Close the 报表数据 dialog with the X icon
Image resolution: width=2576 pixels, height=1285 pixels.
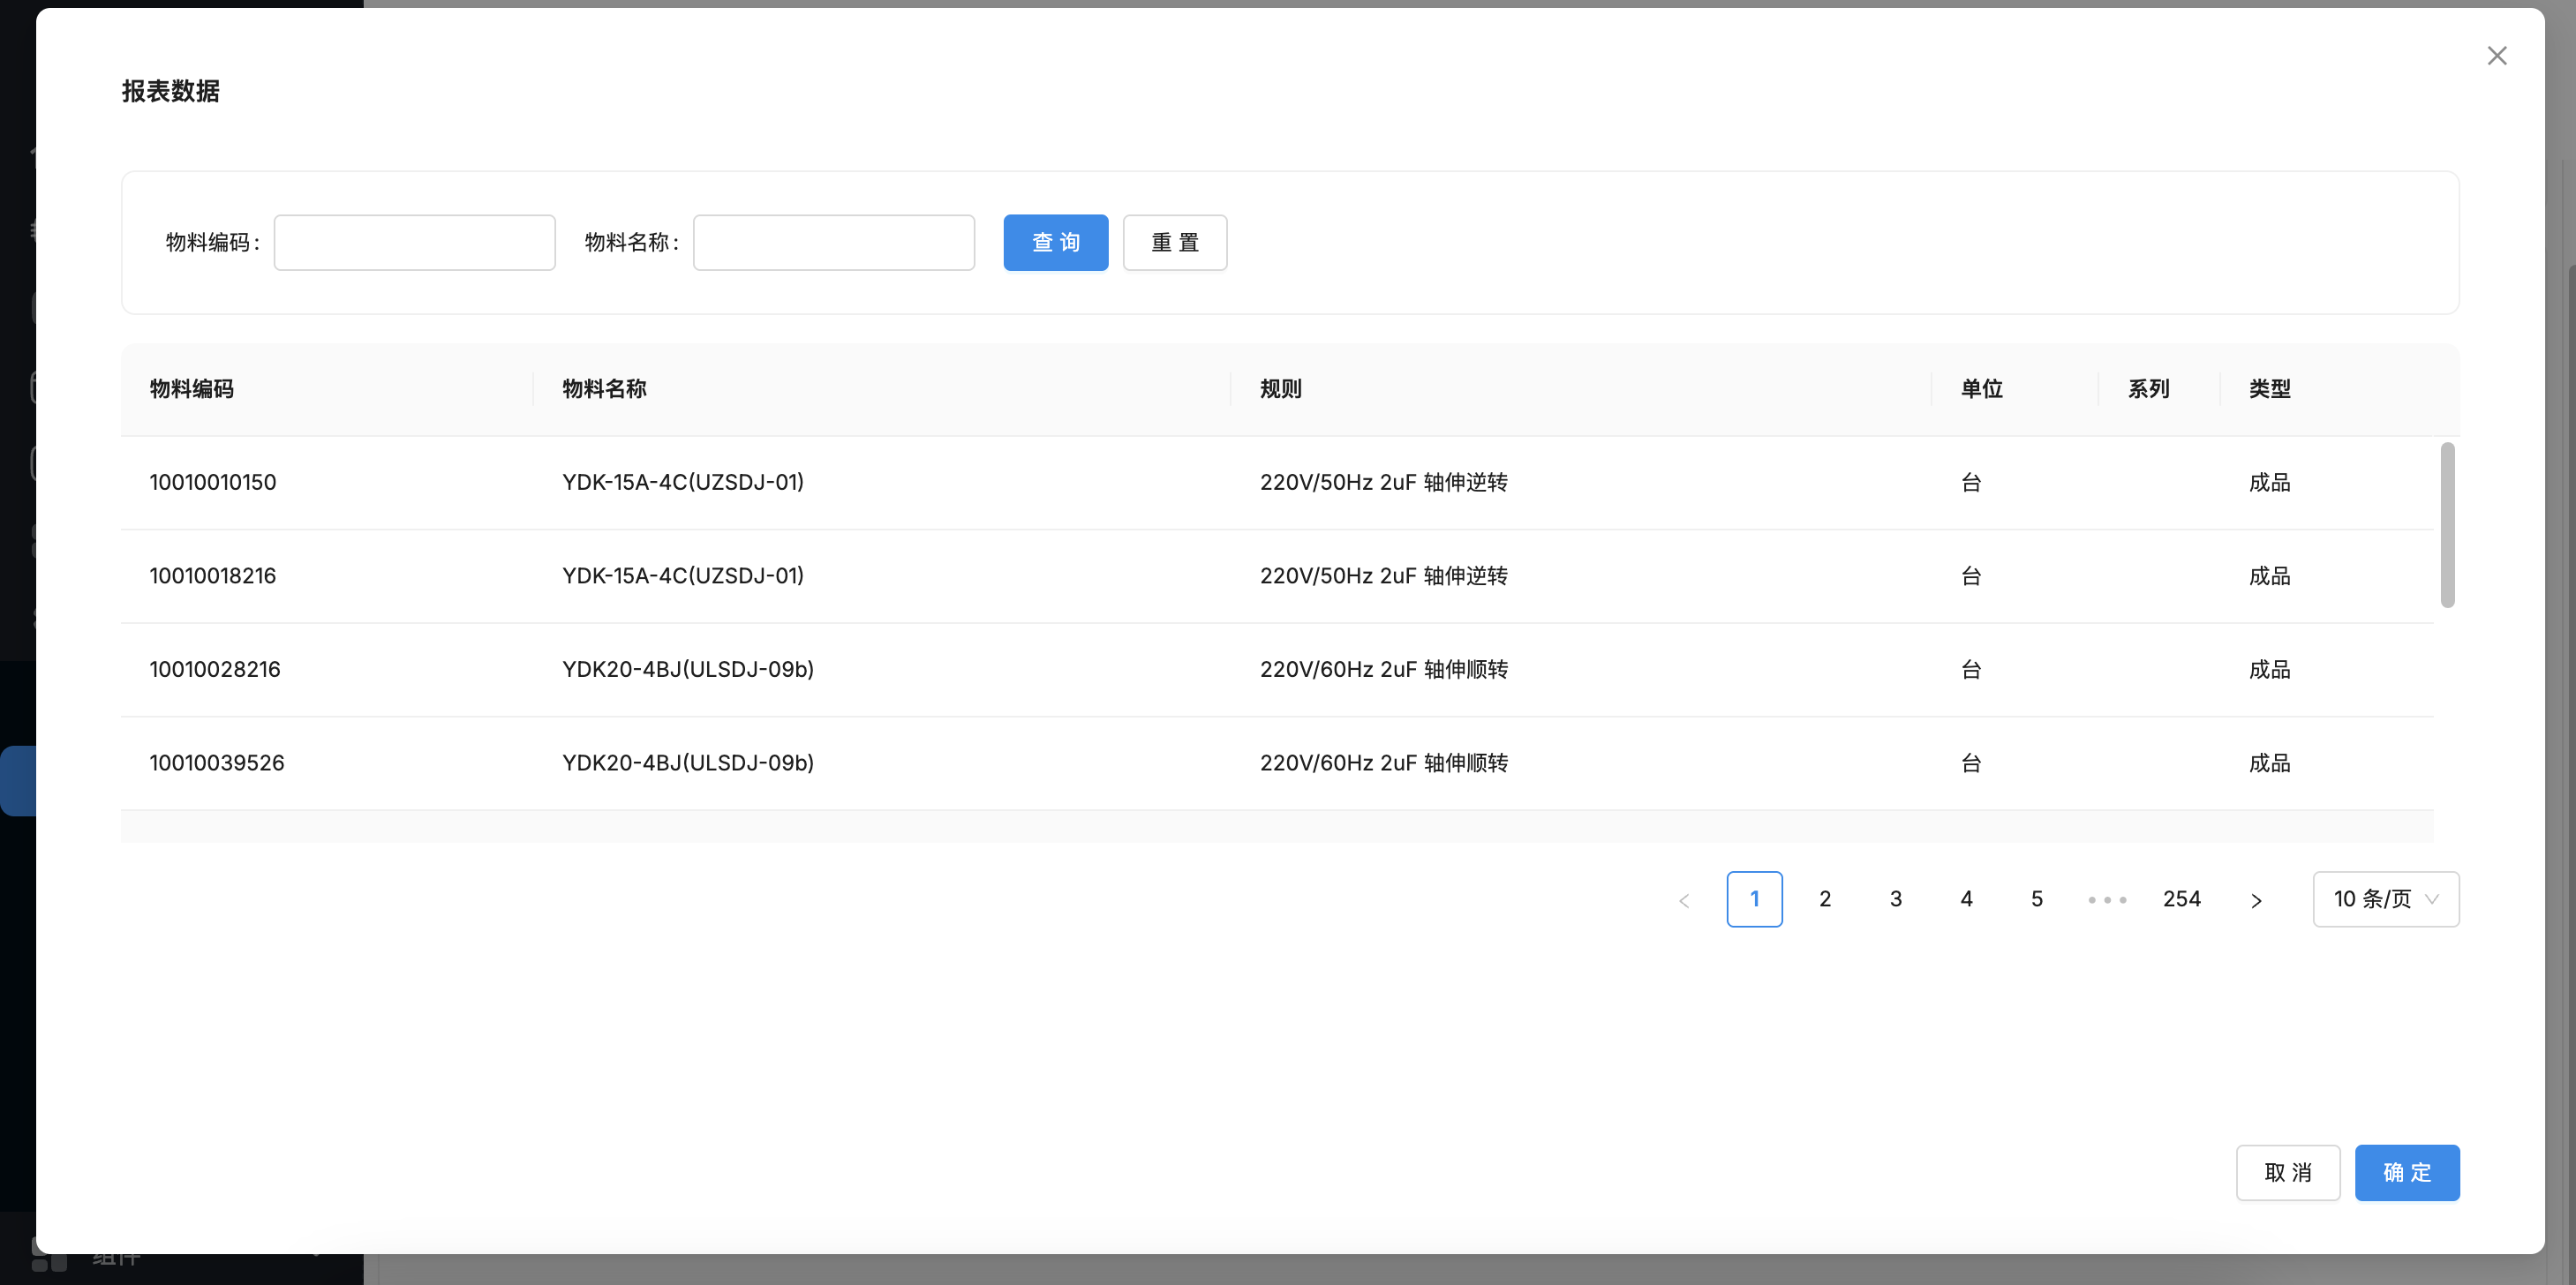click(2496, 56)
